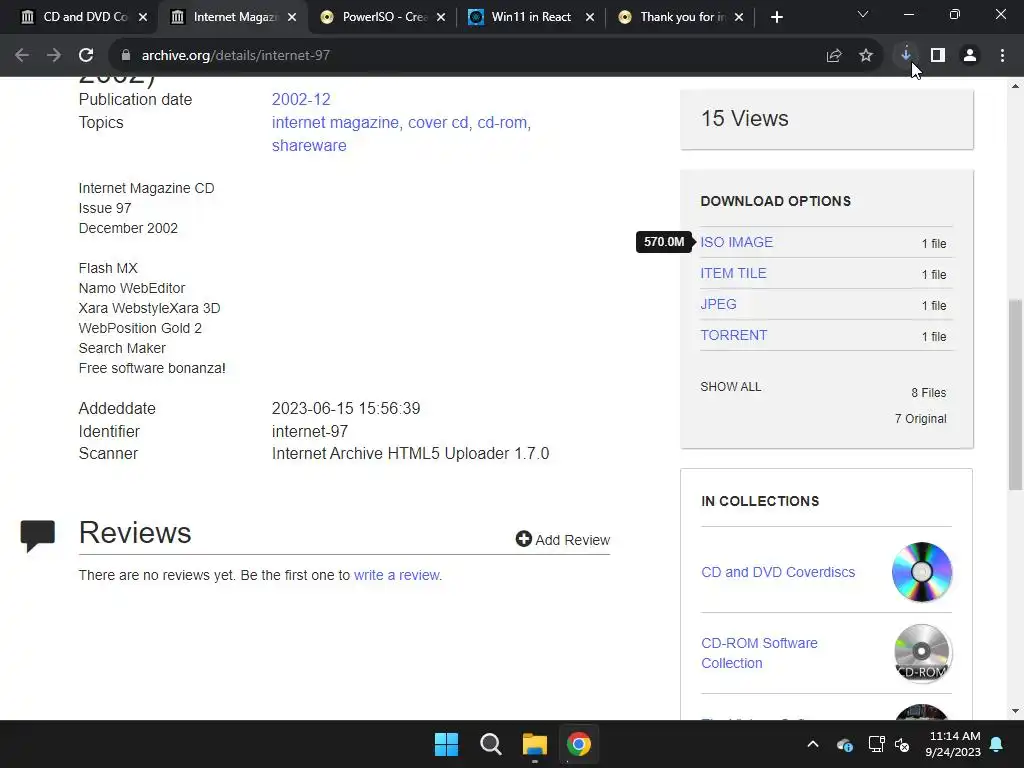Share this page via share icon
Viewport: 1024px width, 768px height.
coord(834,56)
